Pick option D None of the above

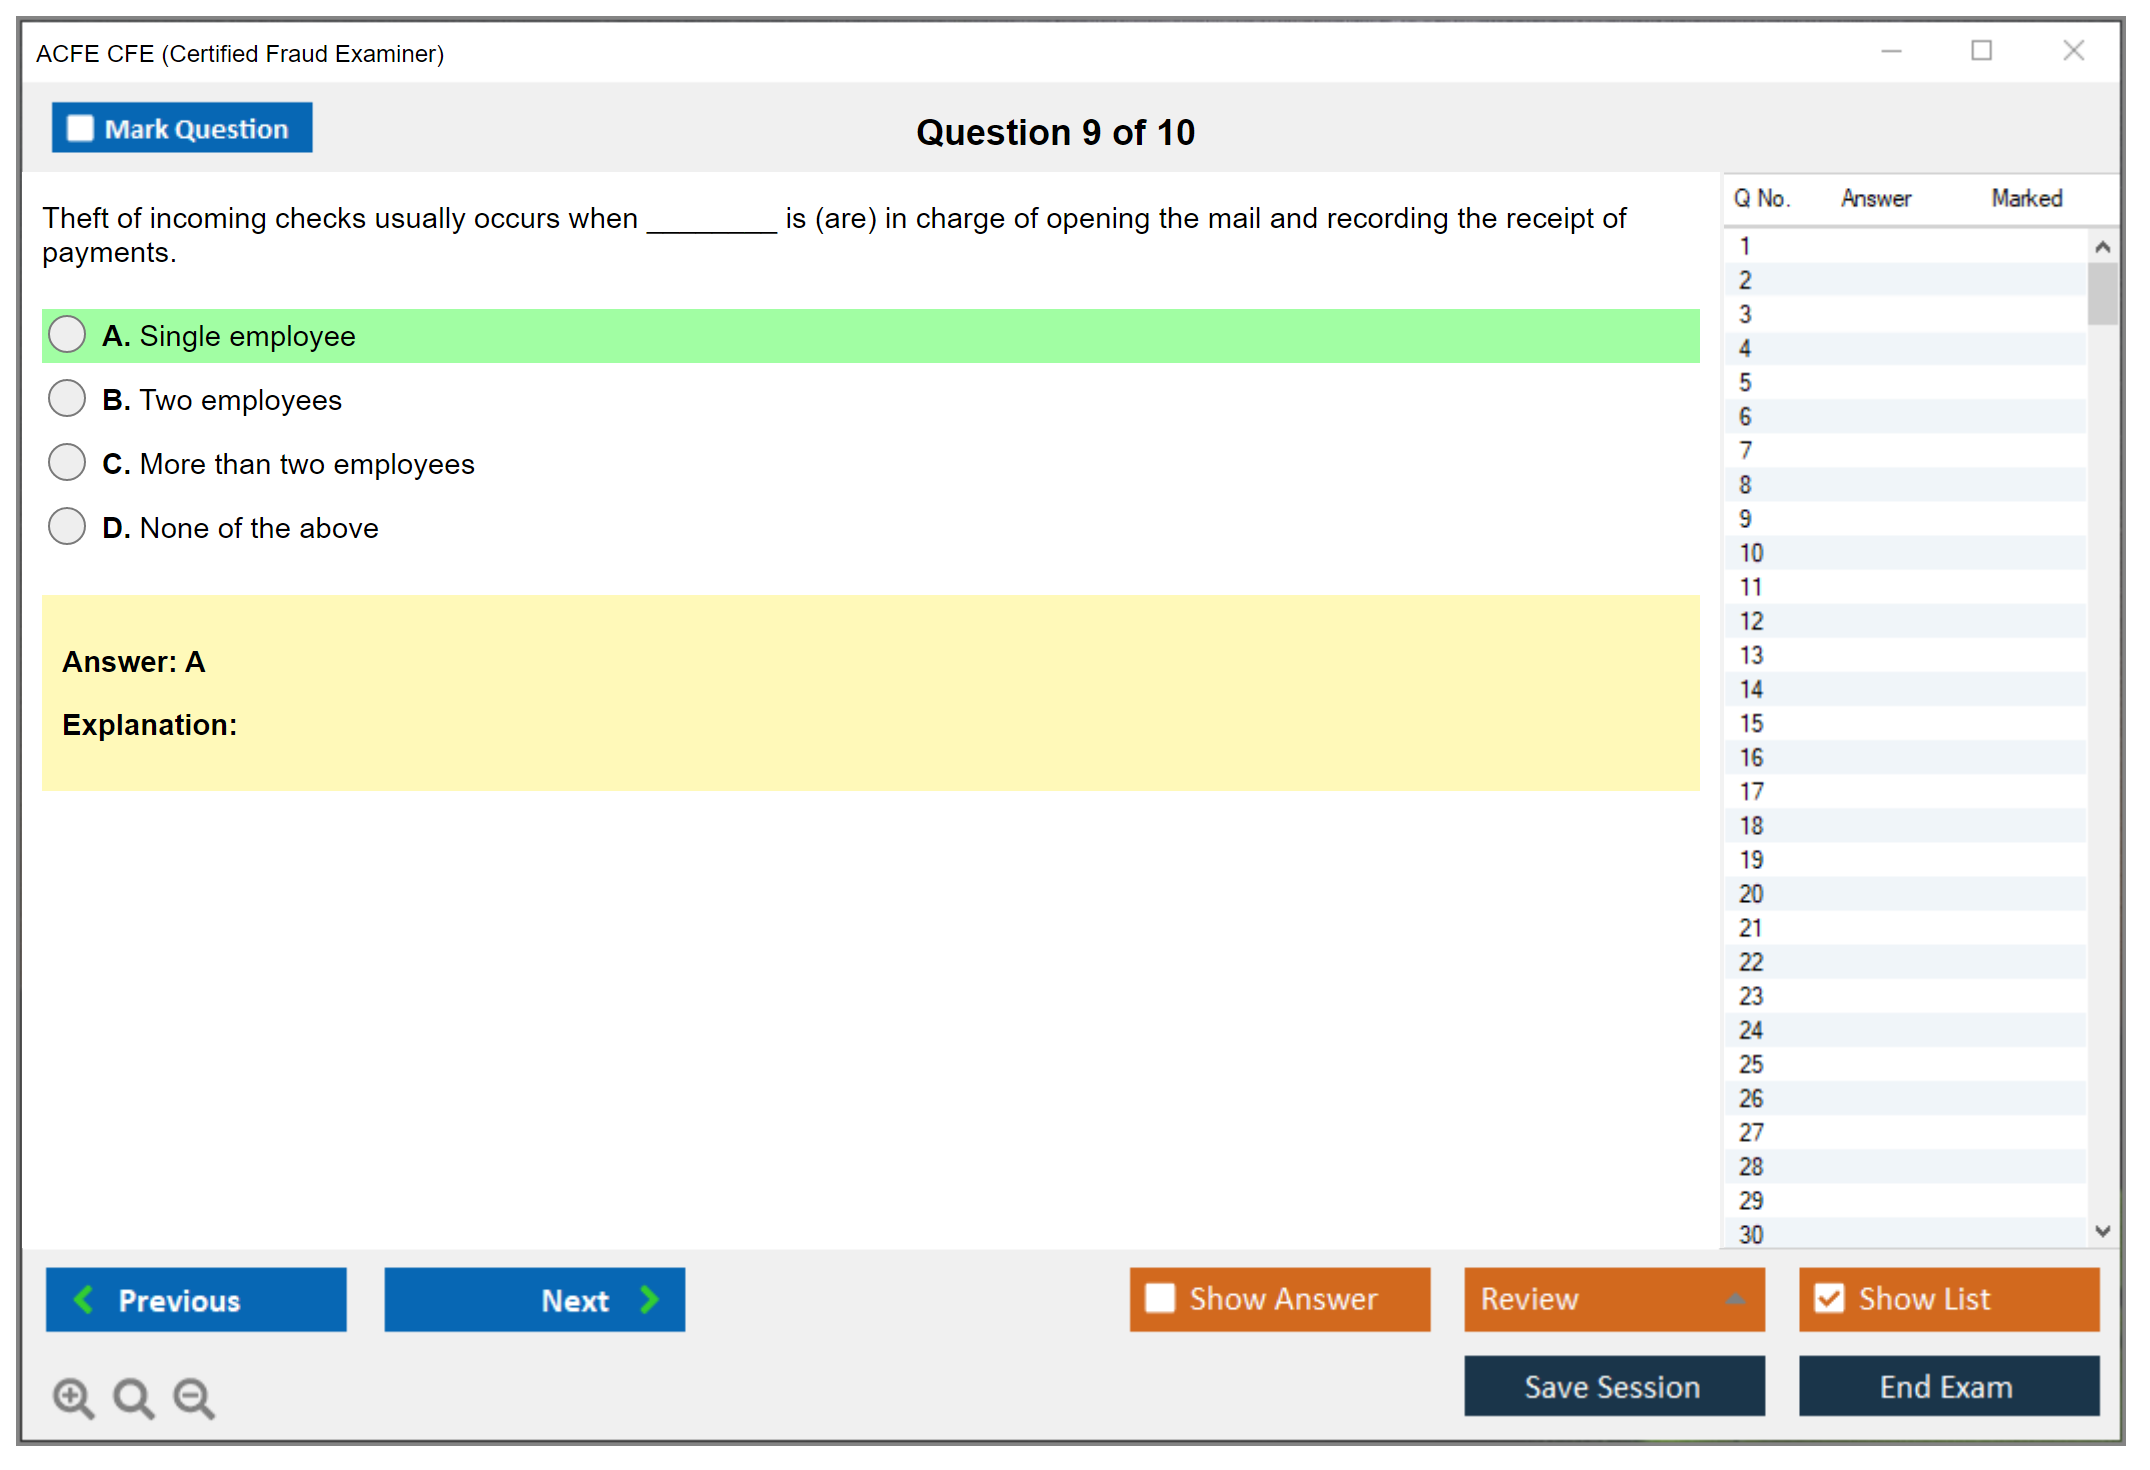pos(67,527)
